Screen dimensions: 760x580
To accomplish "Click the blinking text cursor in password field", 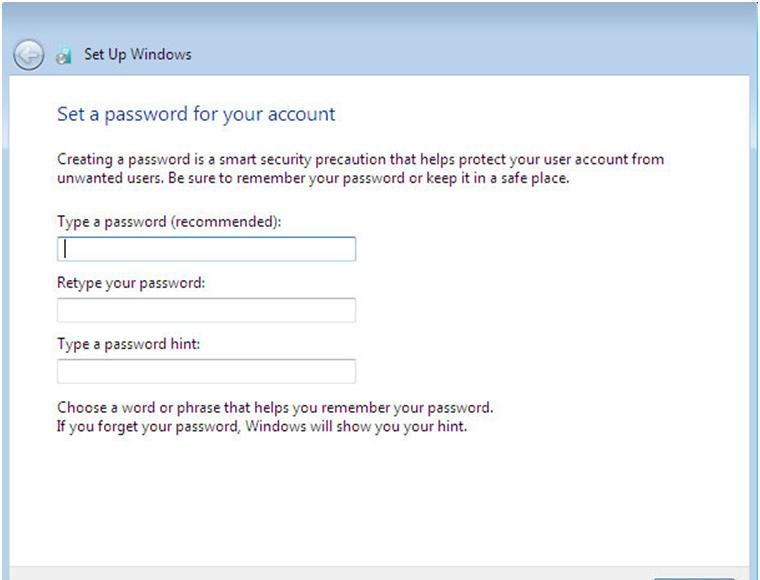I will pyautogui.click(x=65, y=249).
